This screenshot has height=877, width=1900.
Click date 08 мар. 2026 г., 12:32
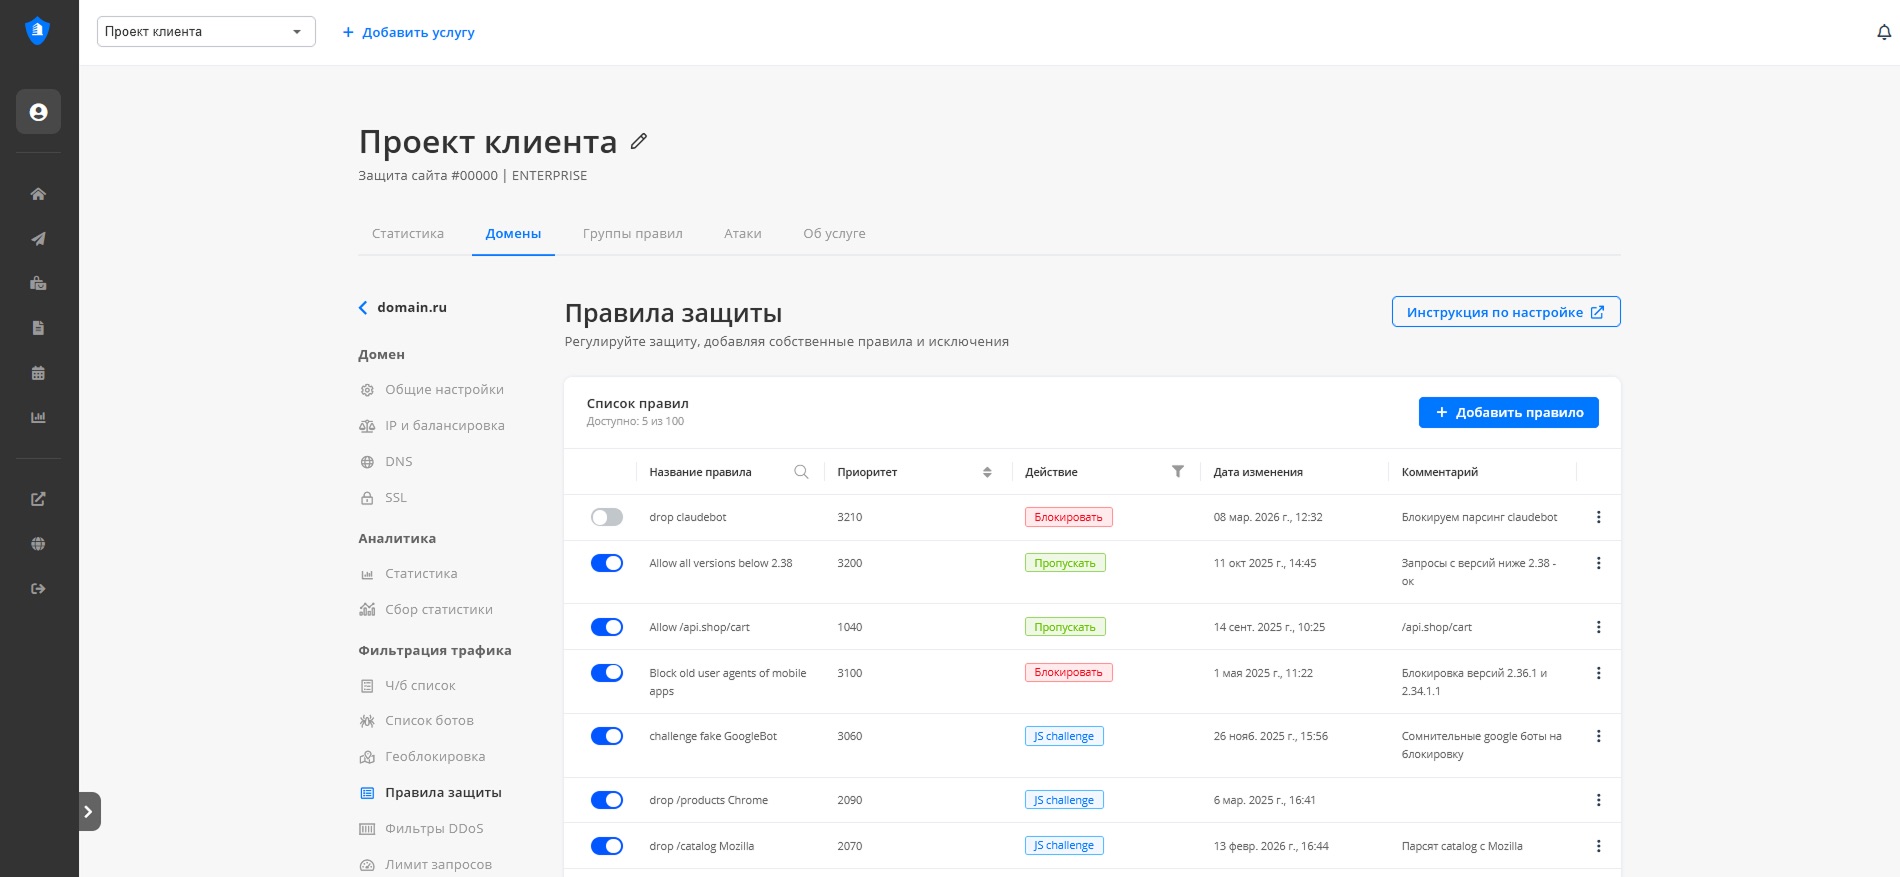1268,517
